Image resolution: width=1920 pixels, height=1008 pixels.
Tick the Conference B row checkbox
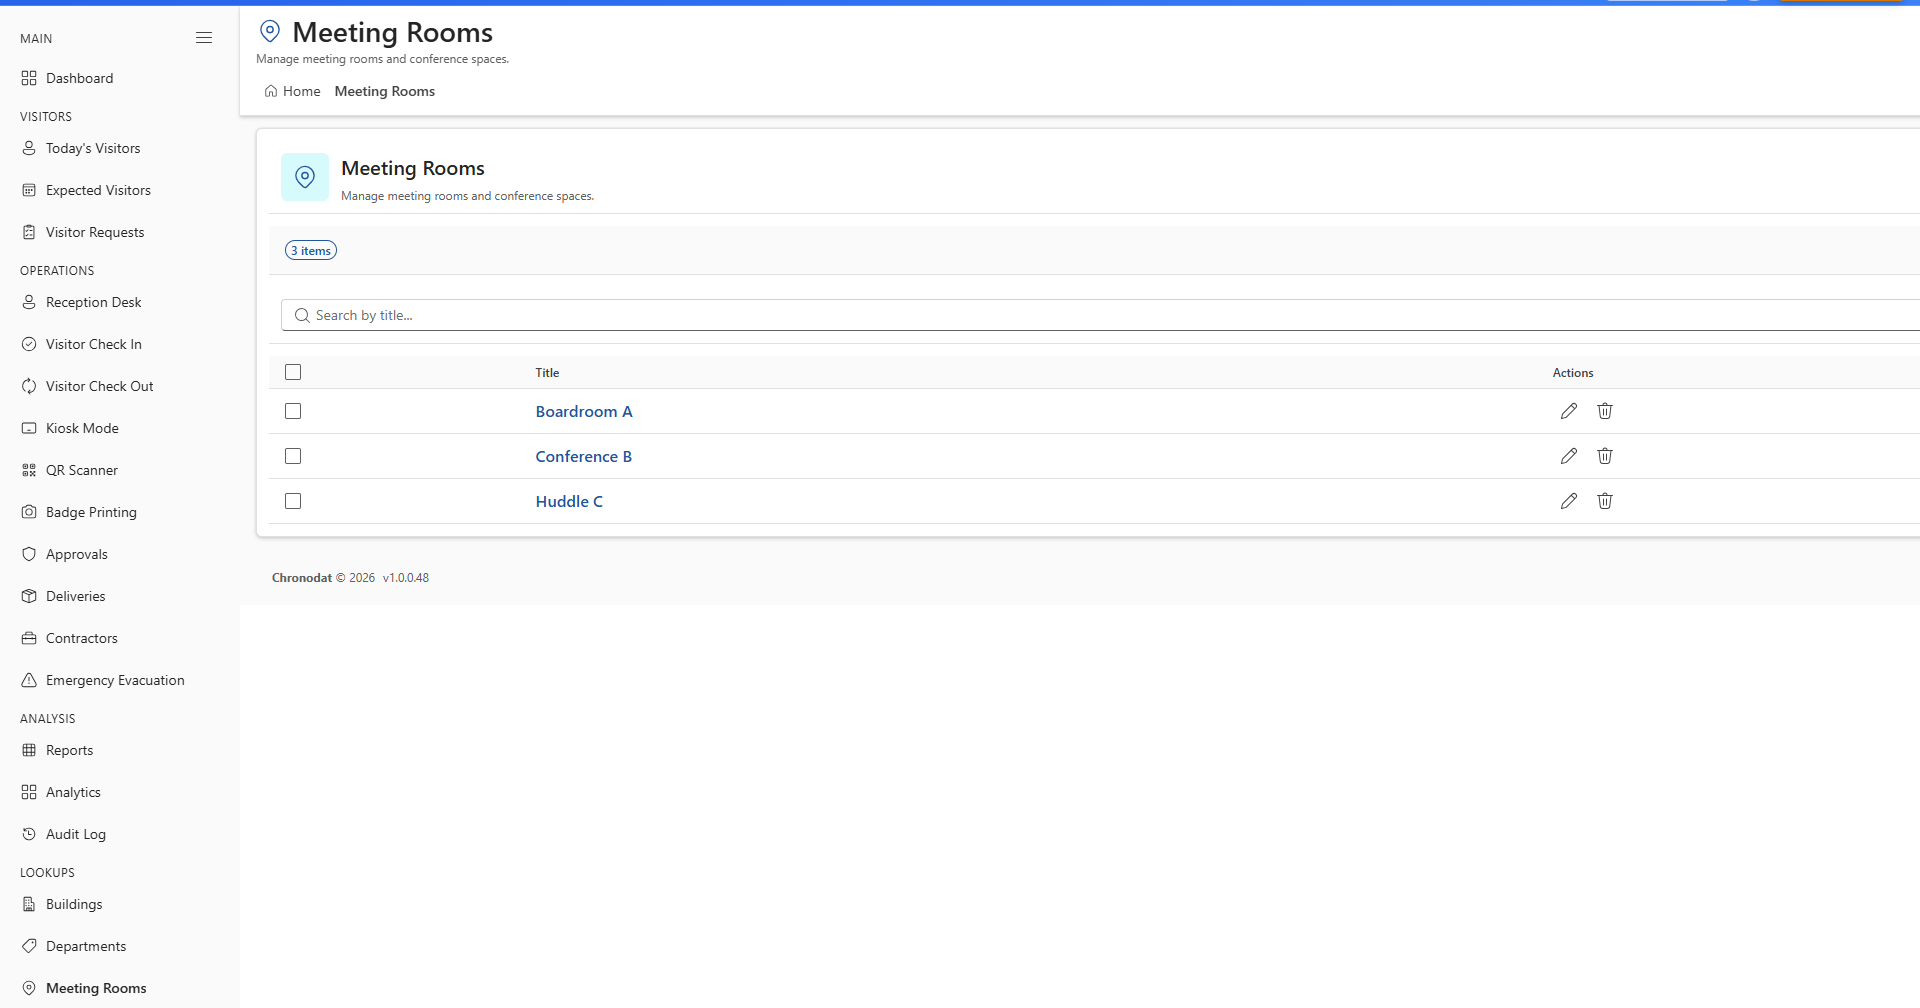pyautogui.click(x=293, y=456)
